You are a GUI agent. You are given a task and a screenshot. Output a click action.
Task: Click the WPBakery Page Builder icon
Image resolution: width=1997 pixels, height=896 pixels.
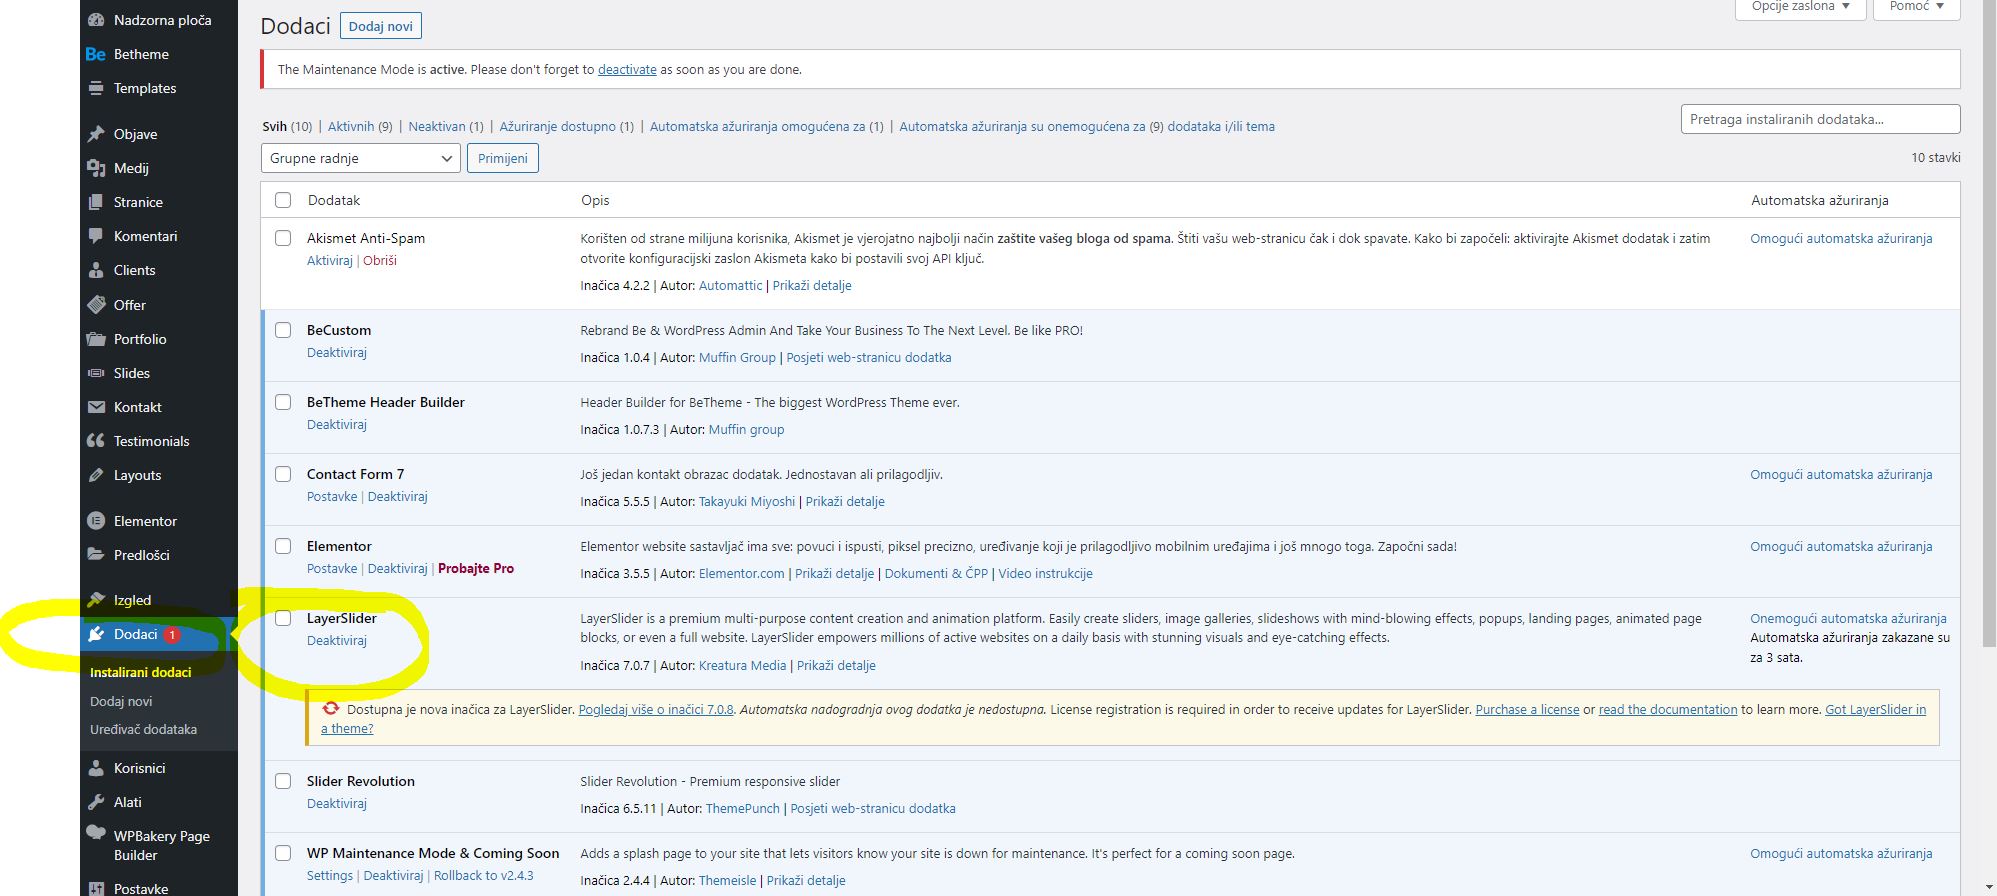(x=96, y=834)
